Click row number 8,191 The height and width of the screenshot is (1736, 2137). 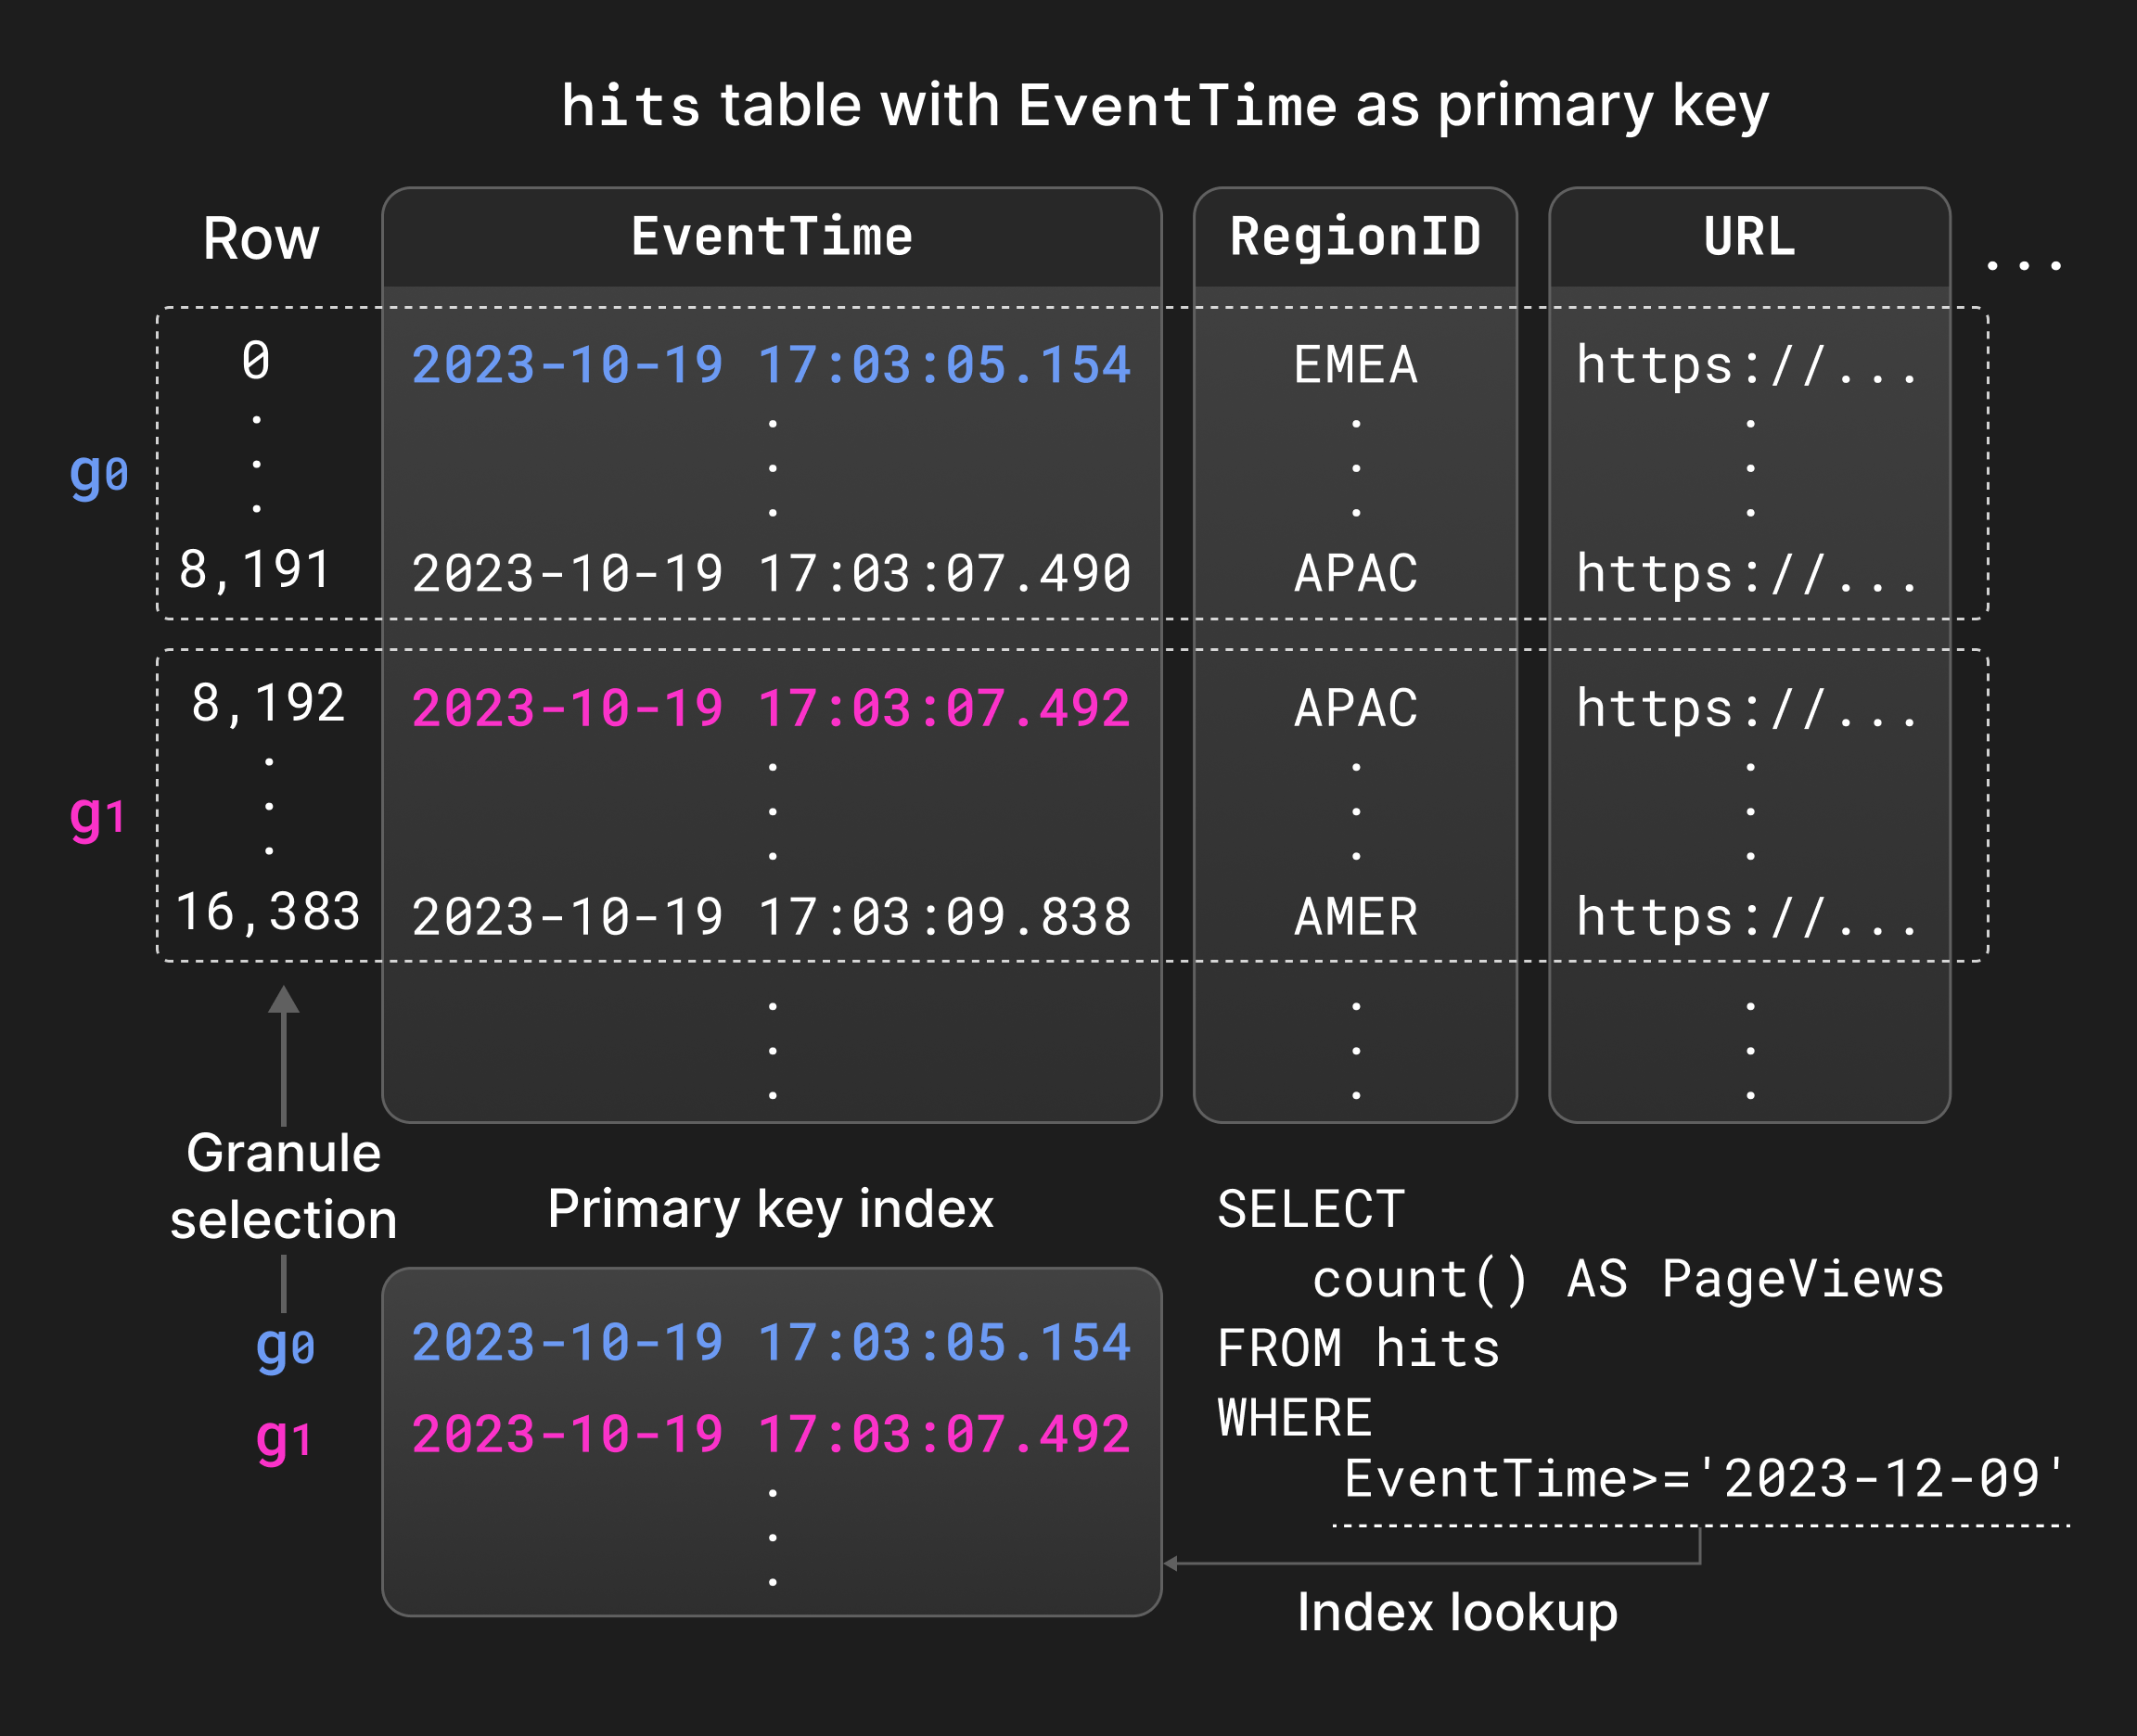tap(254, 570)
